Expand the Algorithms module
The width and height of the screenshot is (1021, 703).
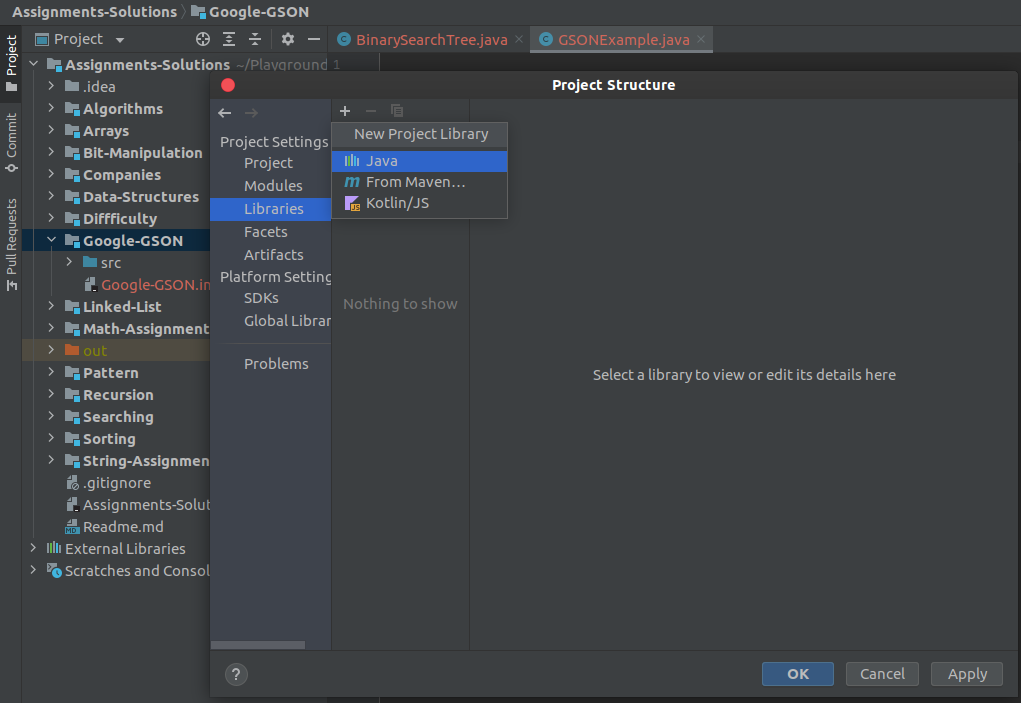[x=51, y=108]
